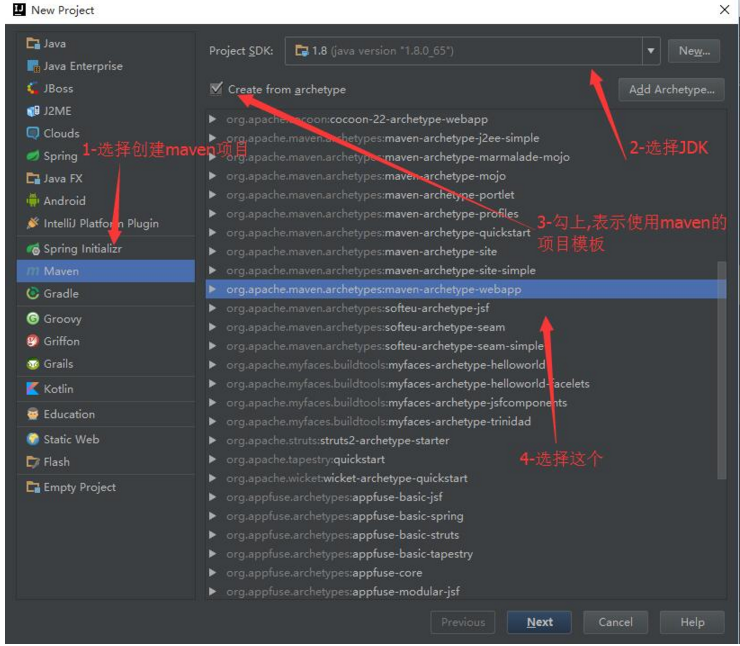Expand the softeu-archetype-jsf node
This screenshot has width=740, height=646.
[x=212, y=308]
